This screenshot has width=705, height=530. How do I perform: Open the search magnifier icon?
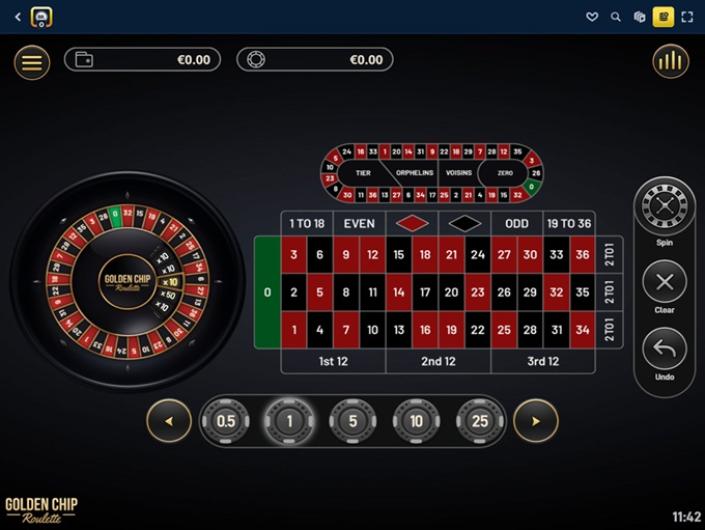pos(616,17)
